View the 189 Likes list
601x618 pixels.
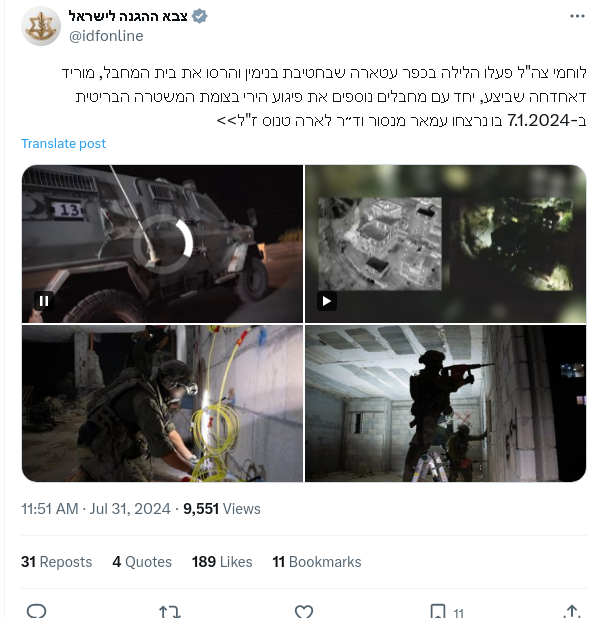tap(222, 562)
